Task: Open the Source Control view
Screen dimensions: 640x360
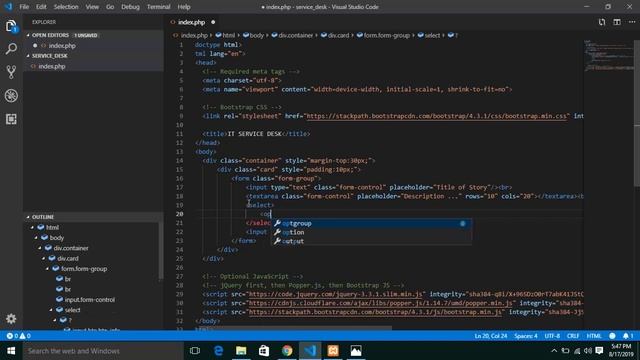Action: pyautogui.click(x=11, y=72)
